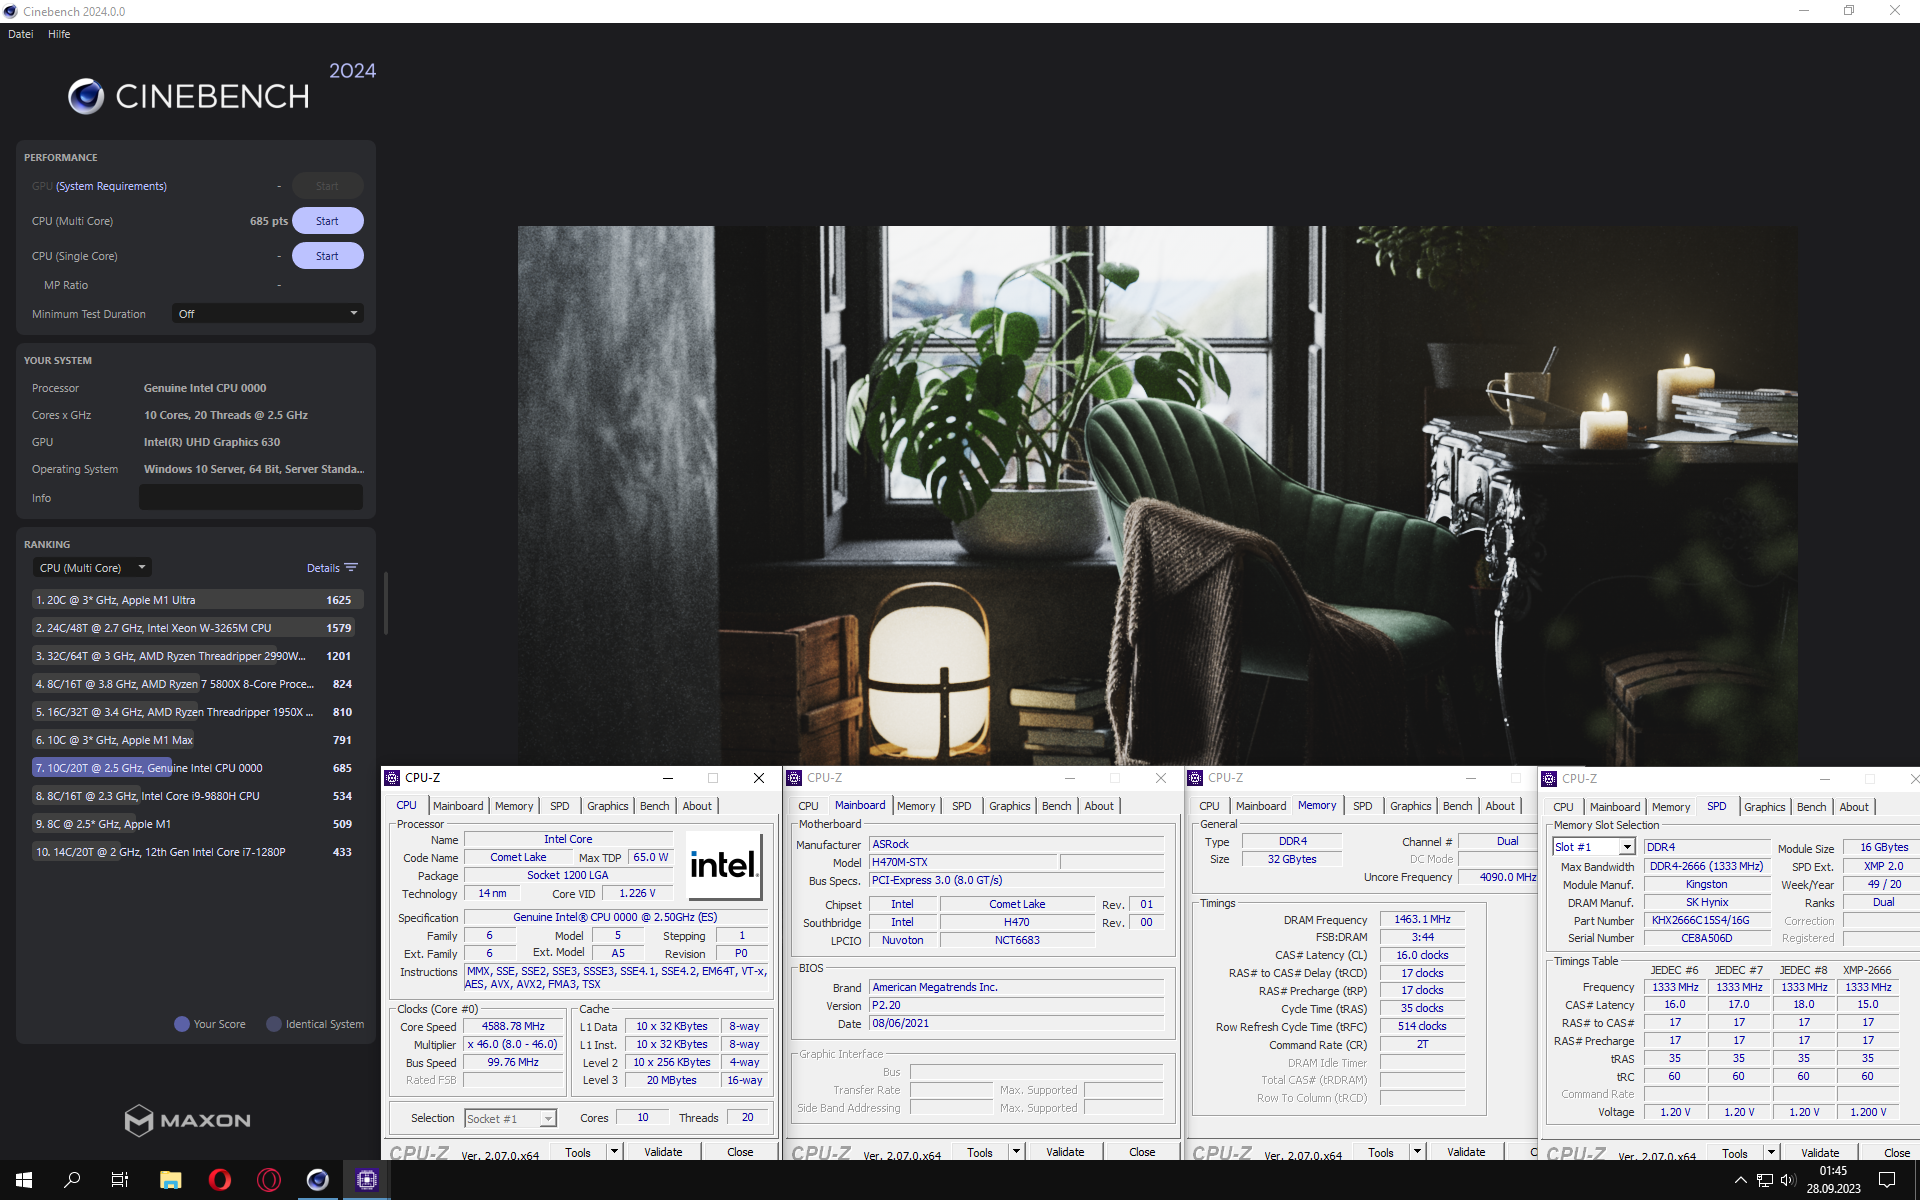The height and width of the screenshot is (1200, 1920).
Task: Click the Intel logo in CPU-Z
Action: click(x=724, y=866)
